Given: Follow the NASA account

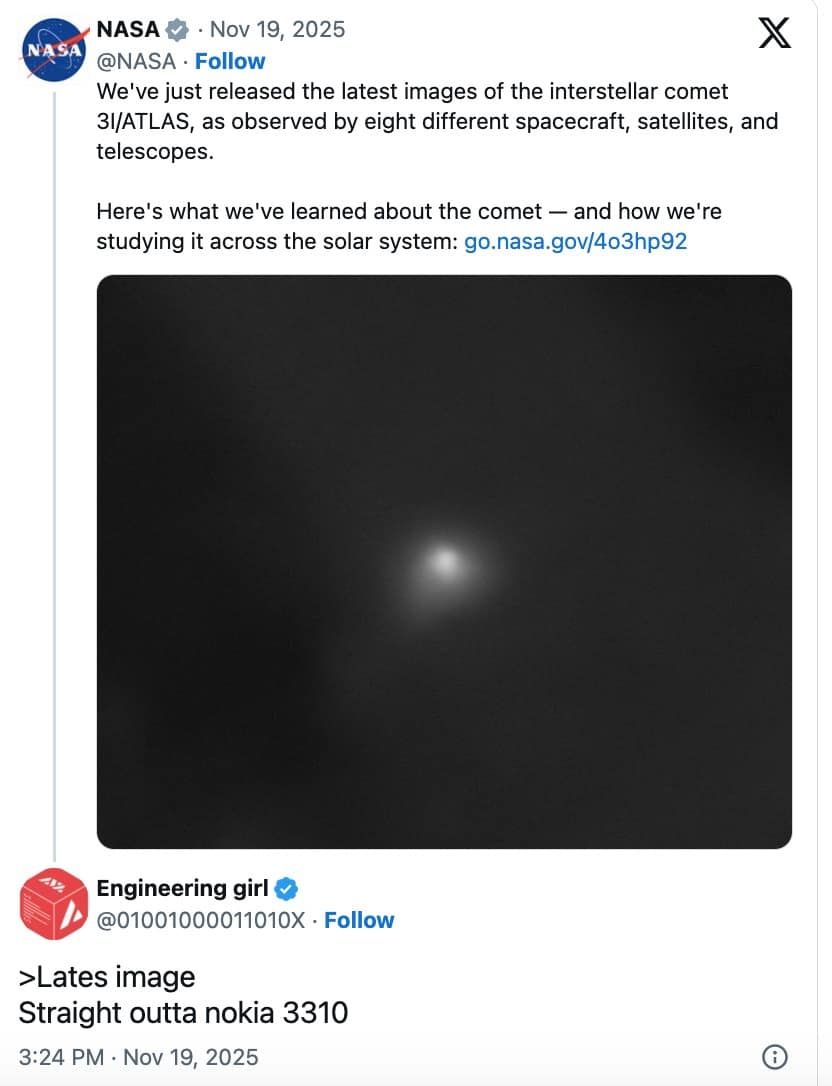Looking at the screenshot, I should pyautogui.click(x=231, y=61).
